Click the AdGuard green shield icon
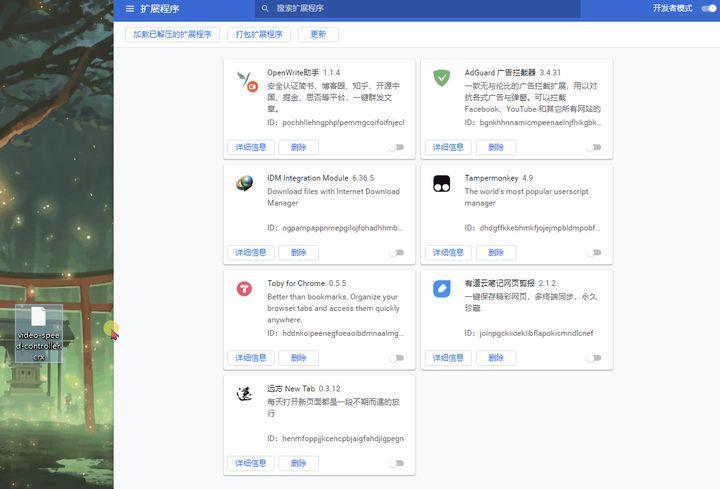The height and width of the screenshot is (489, 720). [x=442, y=78]
